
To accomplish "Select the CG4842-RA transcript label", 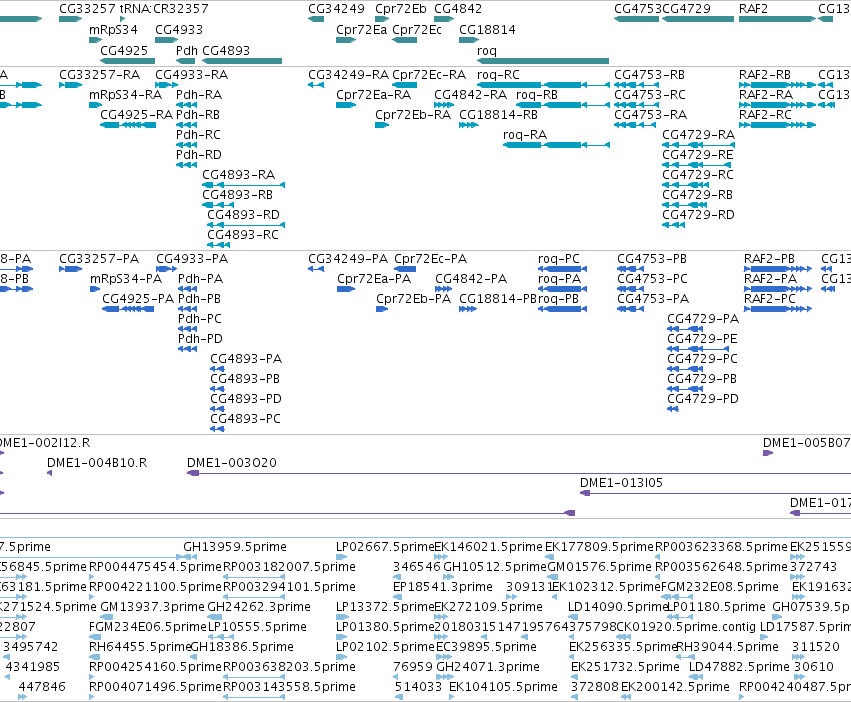I will click(x=471, y=95).
